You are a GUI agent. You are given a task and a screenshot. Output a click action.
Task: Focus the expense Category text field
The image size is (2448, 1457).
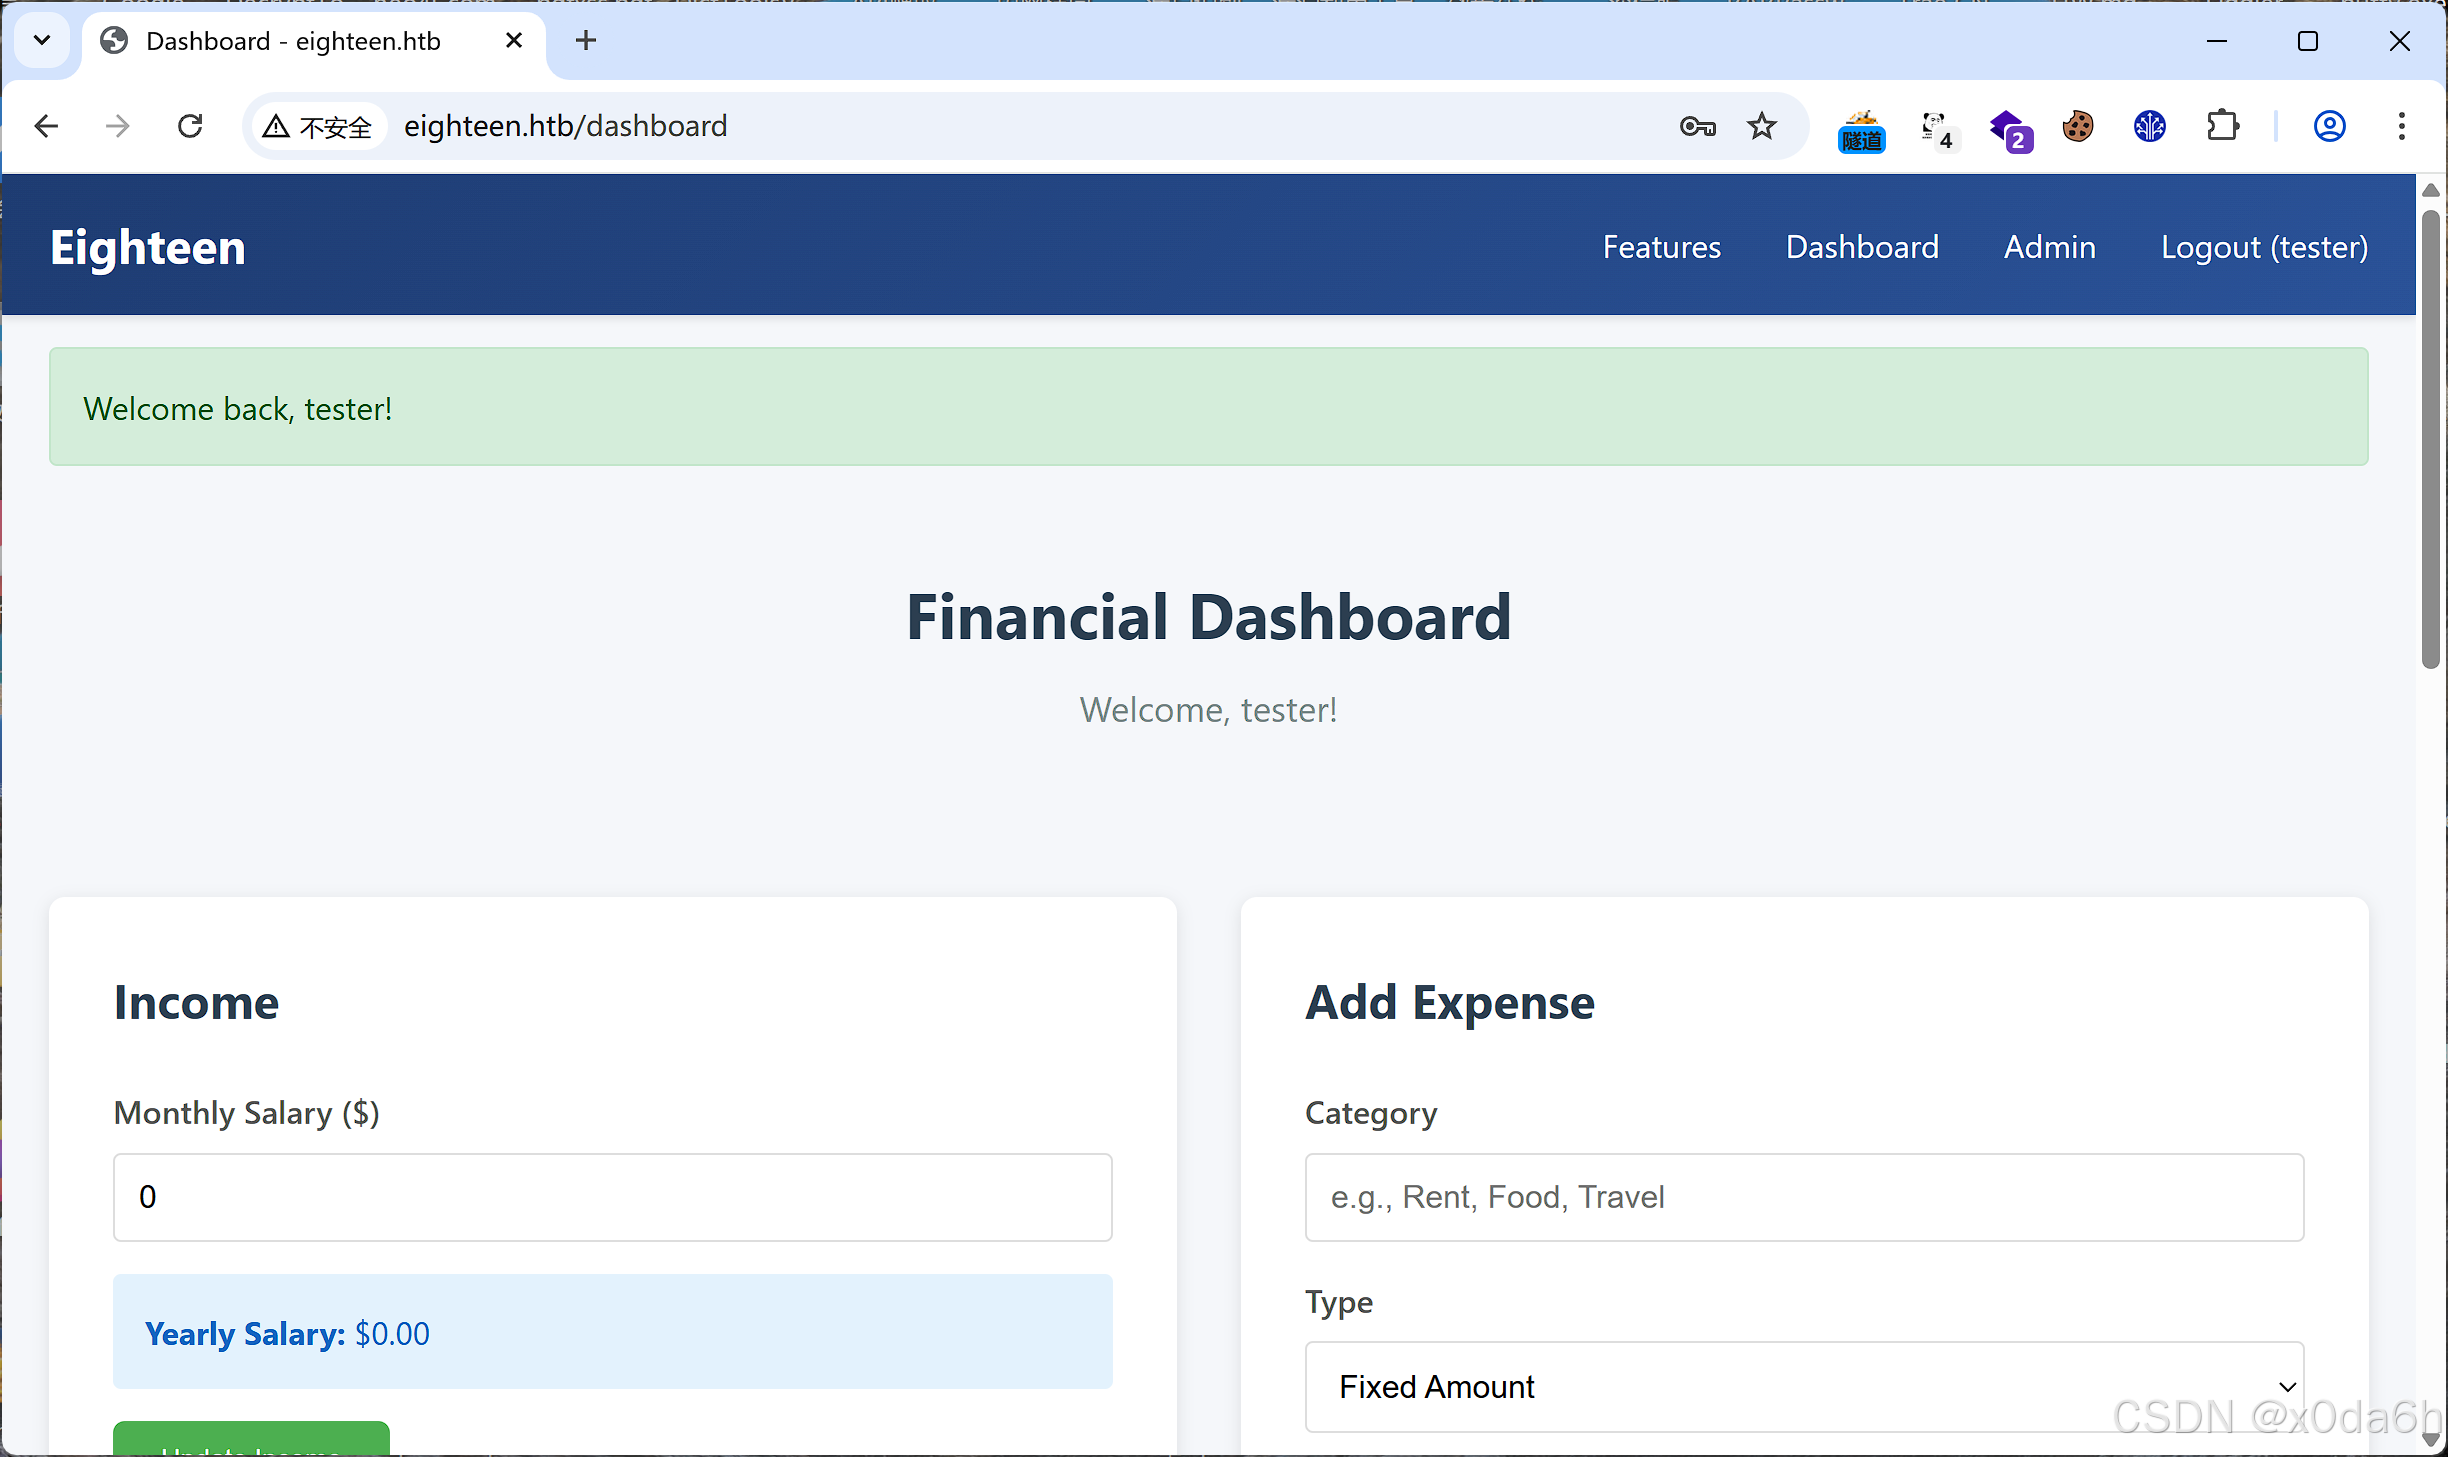click(1803, 1197)
